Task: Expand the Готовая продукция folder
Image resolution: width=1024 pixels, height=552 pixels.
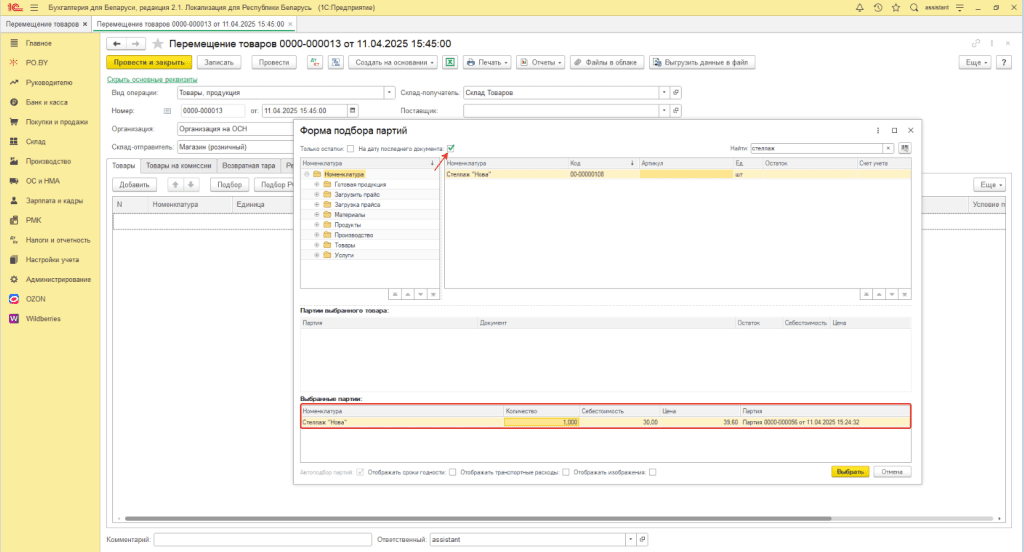Action: point(317,184)
